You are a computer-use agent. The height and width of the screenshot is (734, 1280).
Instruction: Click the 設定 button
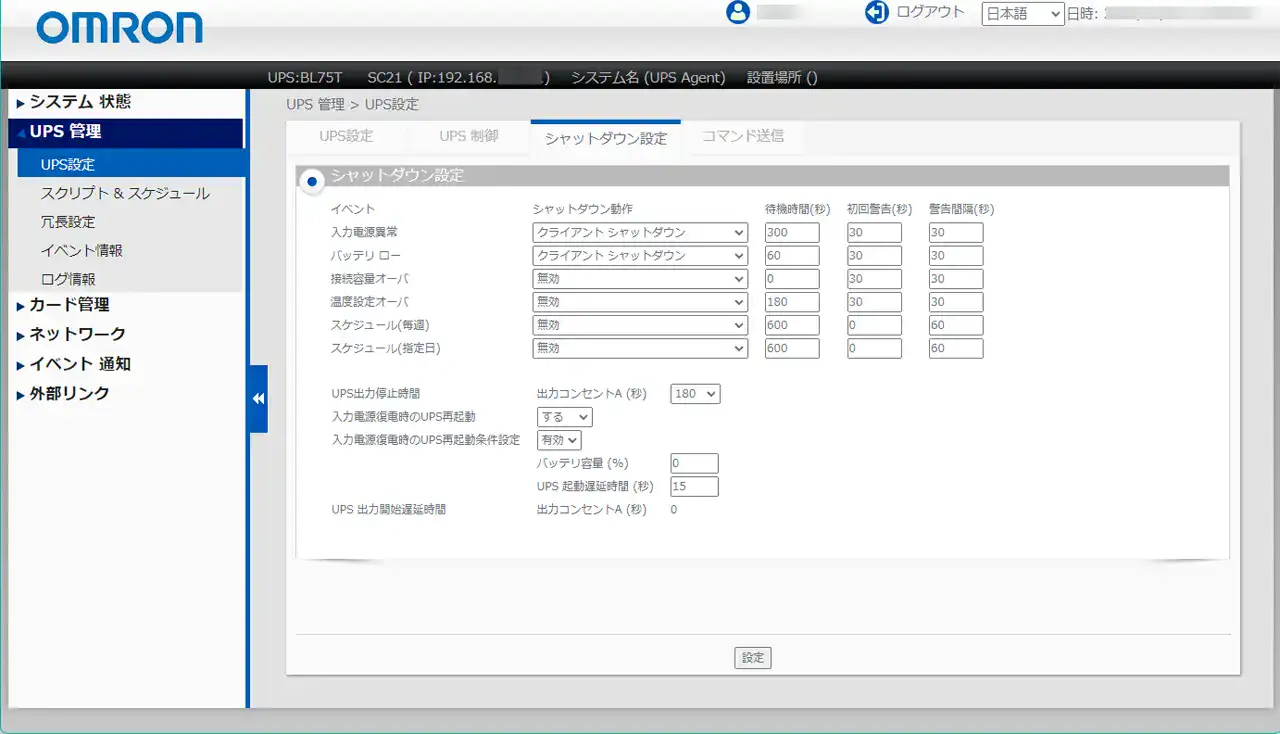(x=753, y=658)
